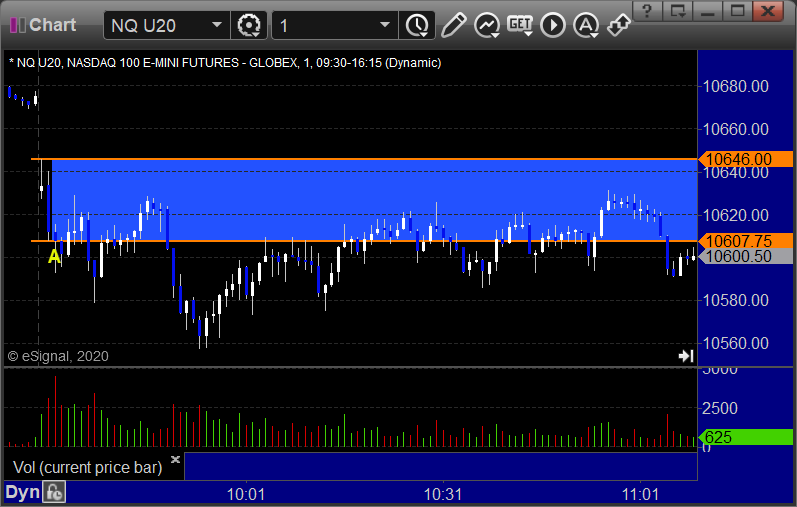
Task: Click the Chart window menu icon
Action: pyautogui.click(x=18, y=25)
